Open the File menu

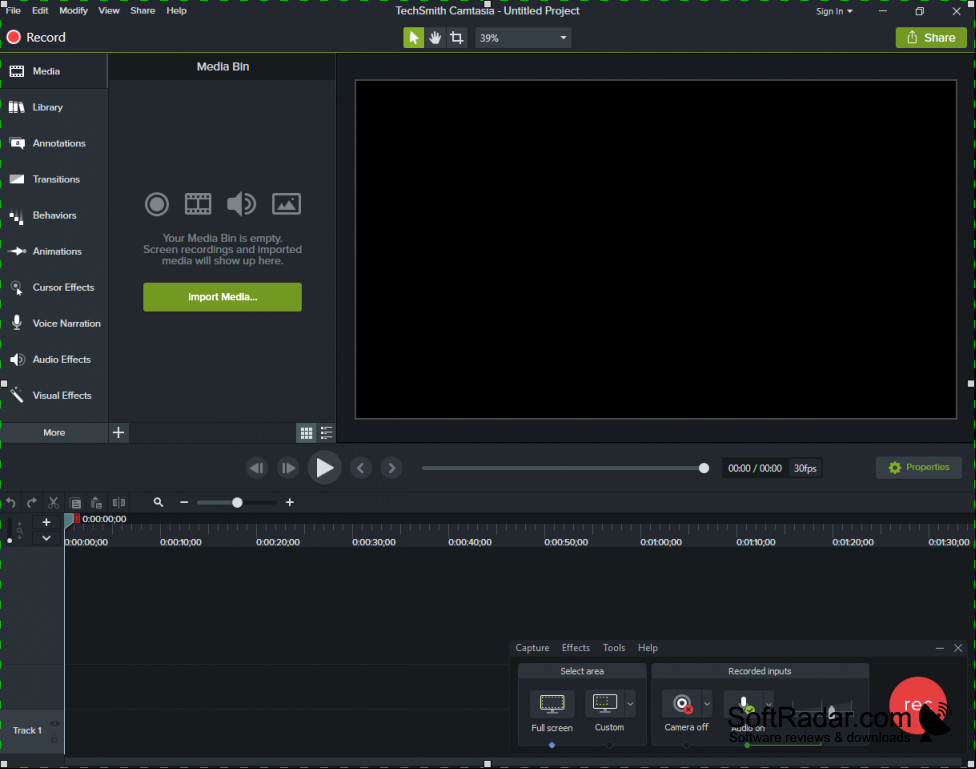tap(13, 11)
